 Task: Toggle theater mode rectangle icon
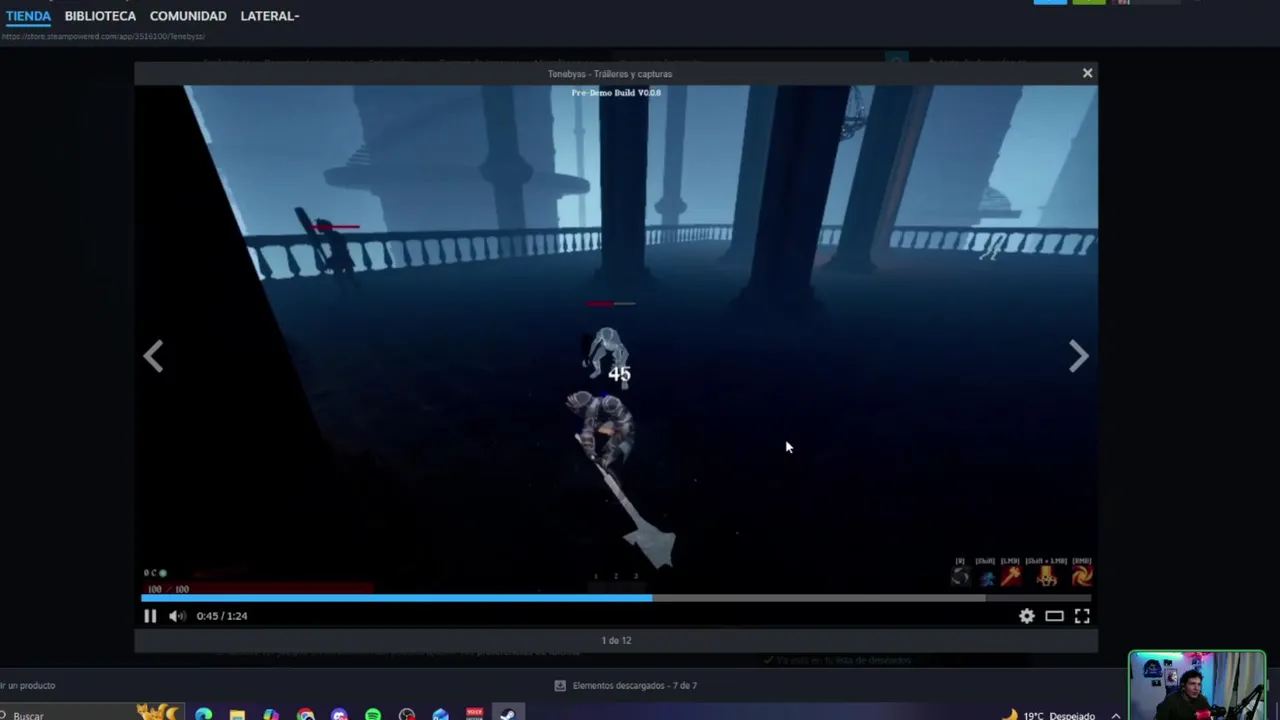click(x=1054, y=616)
